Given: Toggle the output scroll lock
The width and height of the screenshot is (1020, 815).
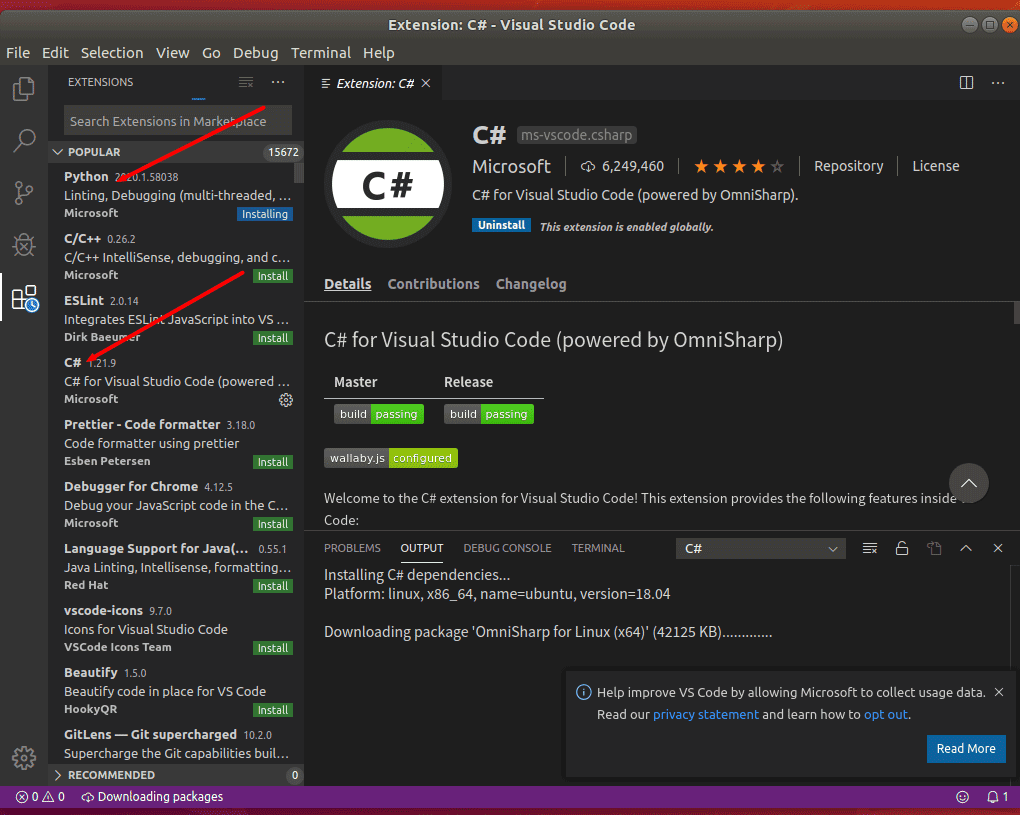Looking at the screenshot, I should tap(902, 548).
